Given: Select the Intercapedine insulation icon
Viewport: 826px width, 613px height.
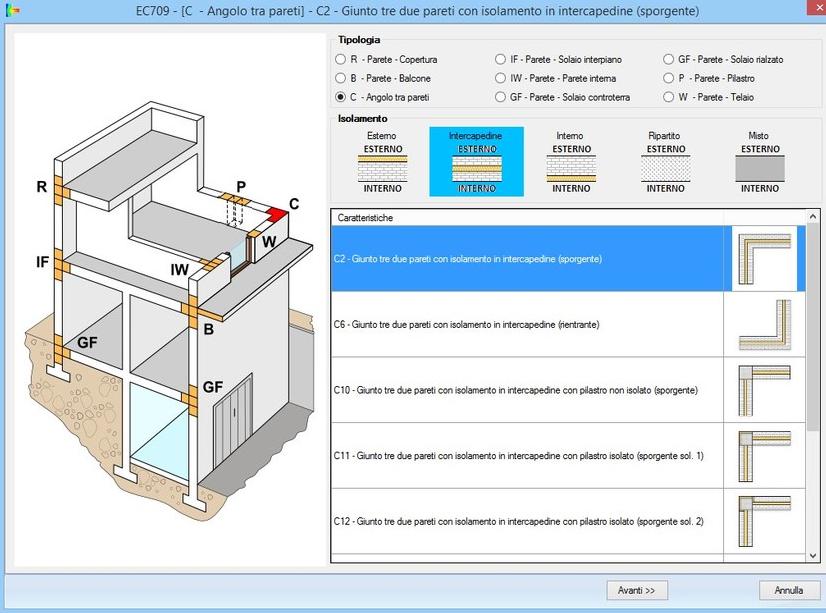Looking at the screenshot, I should pos(476,167).
